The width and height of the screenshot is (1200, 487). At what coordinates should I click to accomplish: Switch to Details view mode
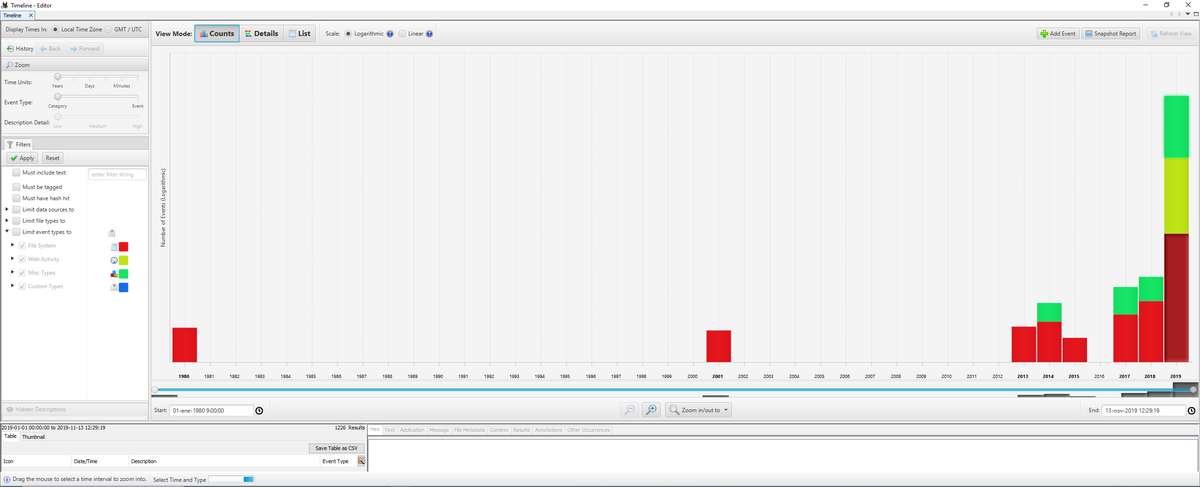tap(261, 34)
